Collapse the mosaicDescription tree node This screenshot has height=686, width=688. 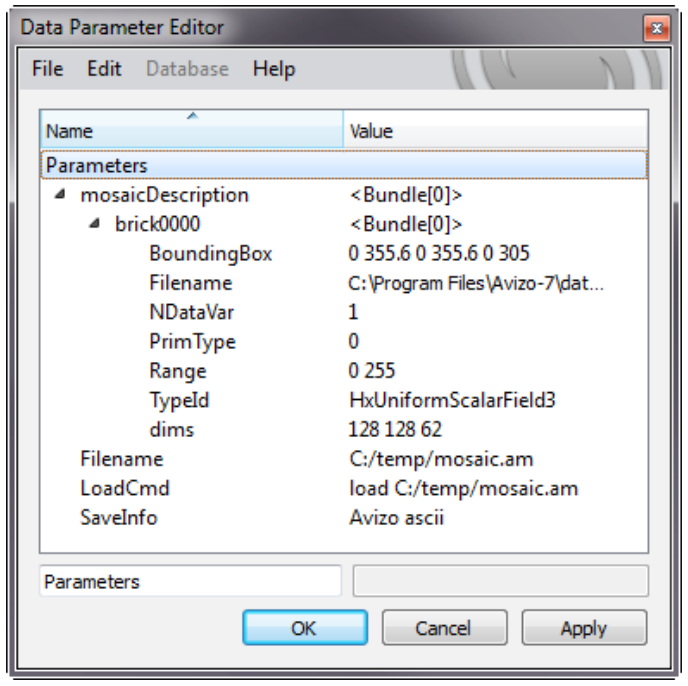tap(60, 194)
